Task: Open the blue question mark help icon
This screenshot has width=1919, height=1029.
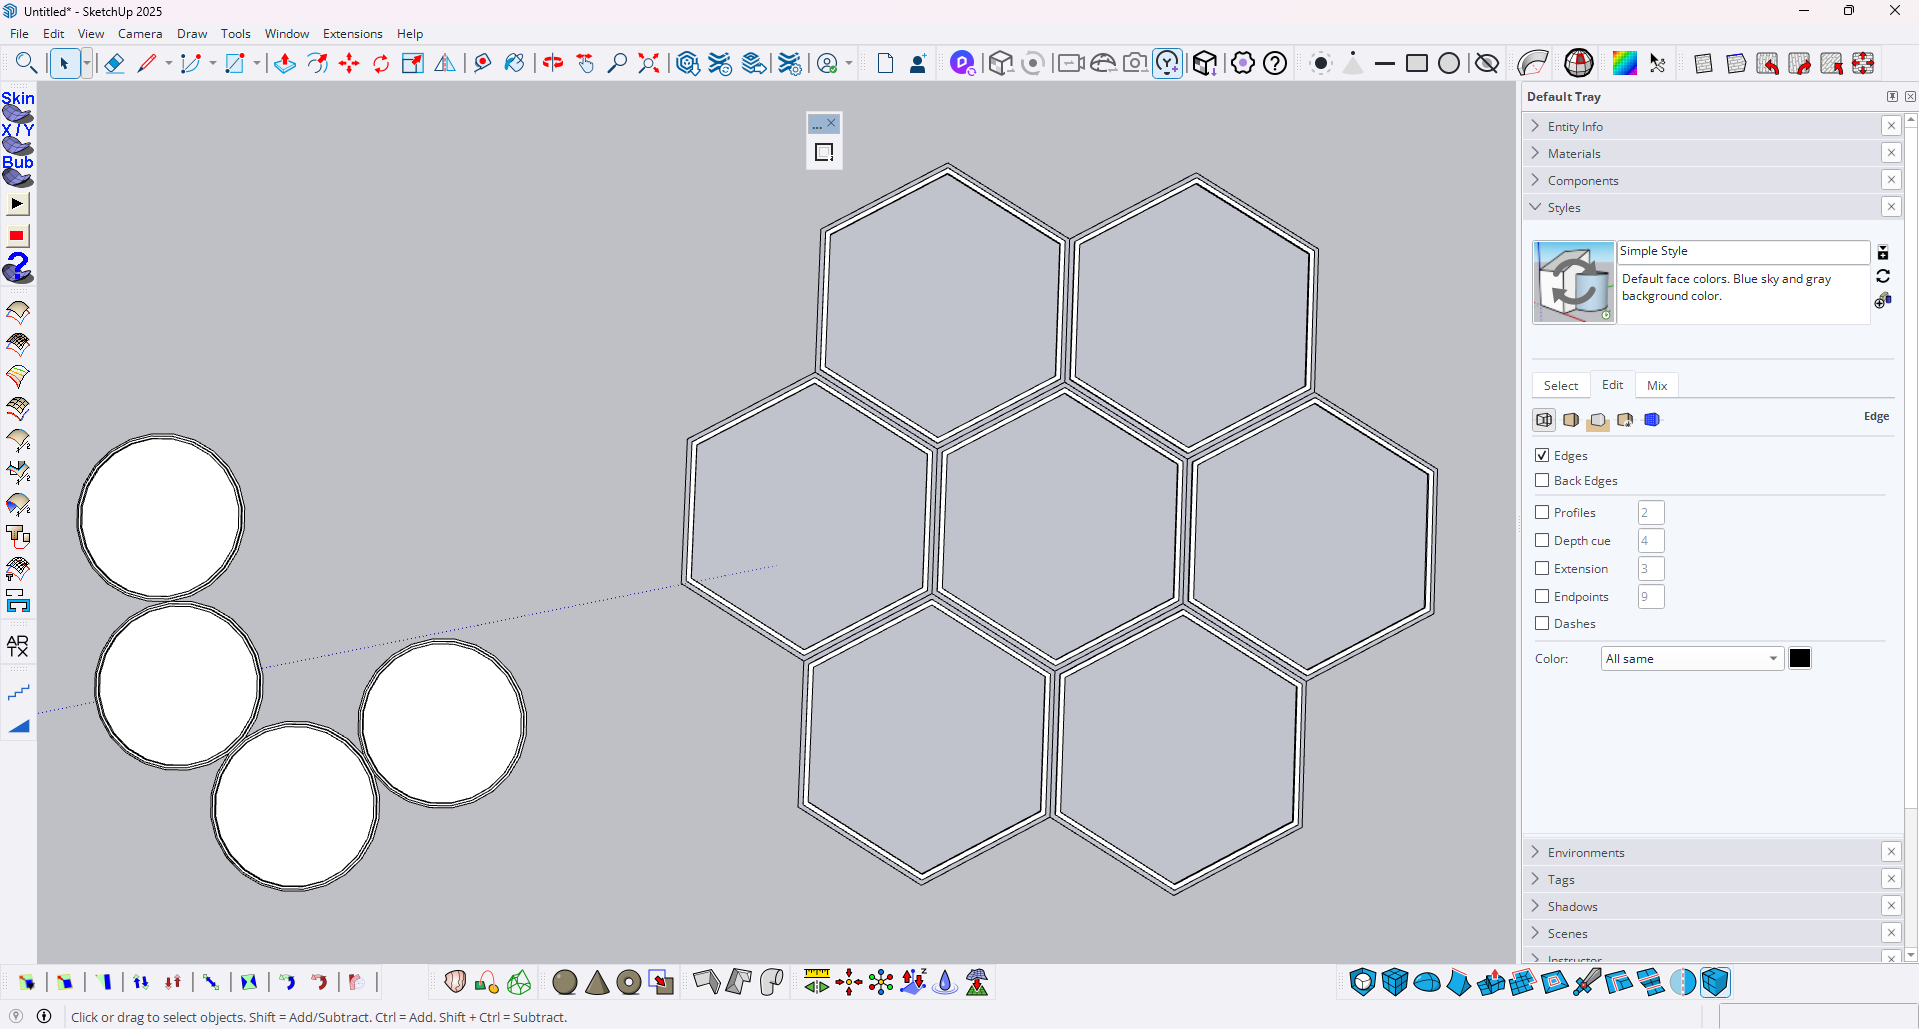Action: pos(18,268)
